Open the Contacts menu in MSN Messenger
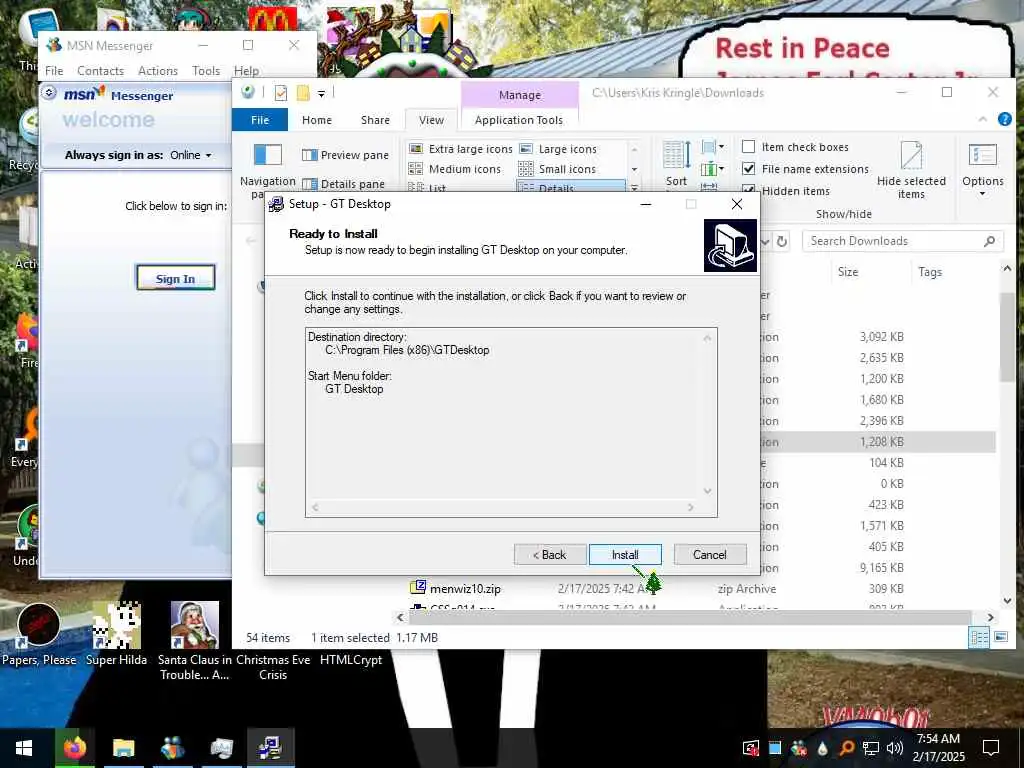Viewport: 1024px width, 768px height. click(100, 71)
